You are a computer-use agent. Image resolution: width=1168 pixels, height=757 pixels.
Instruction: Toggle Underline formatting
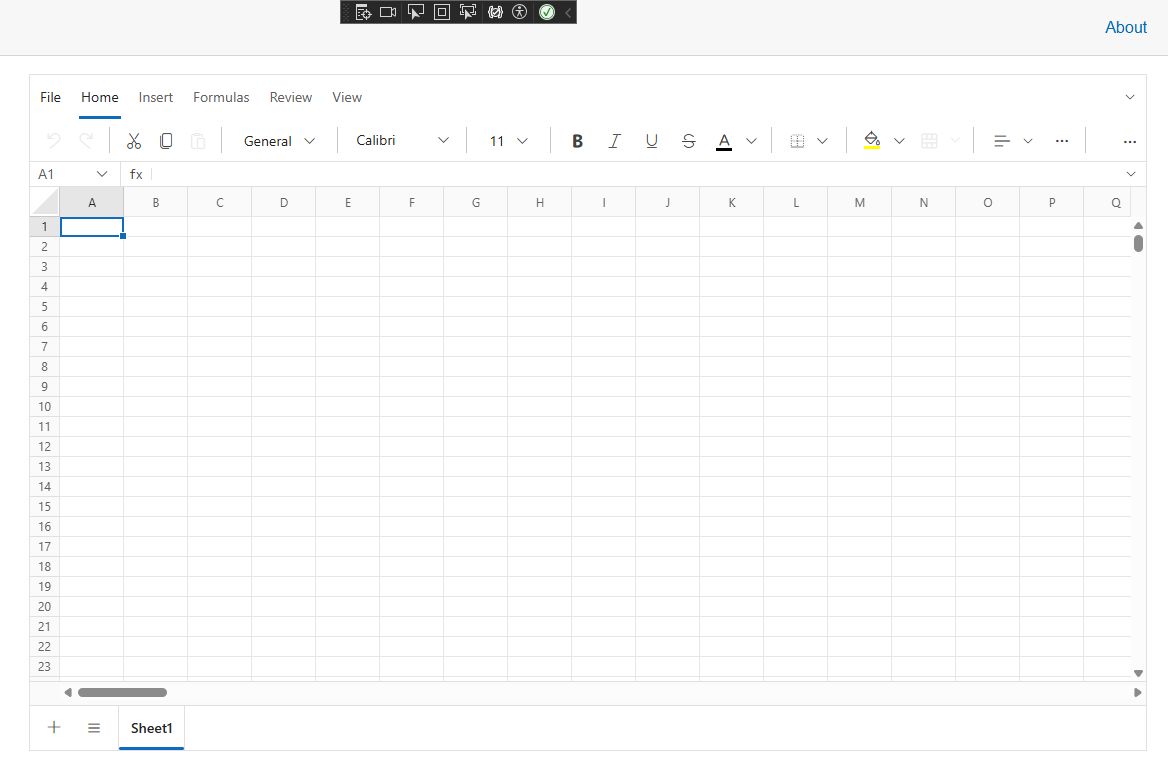pyautogui.click(x=652, y=141)
